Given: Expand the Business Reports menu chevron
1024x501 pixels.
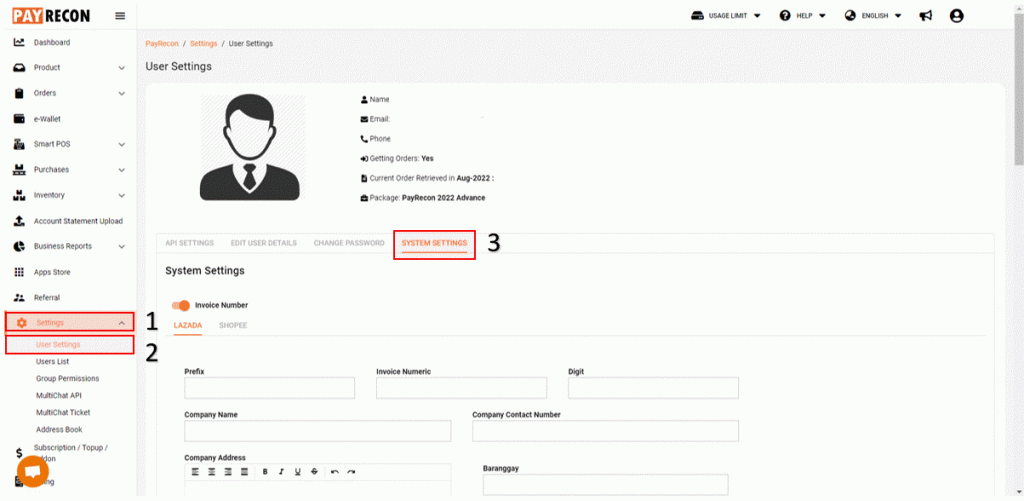Looking at the screenshot, I should click(121, 246).
